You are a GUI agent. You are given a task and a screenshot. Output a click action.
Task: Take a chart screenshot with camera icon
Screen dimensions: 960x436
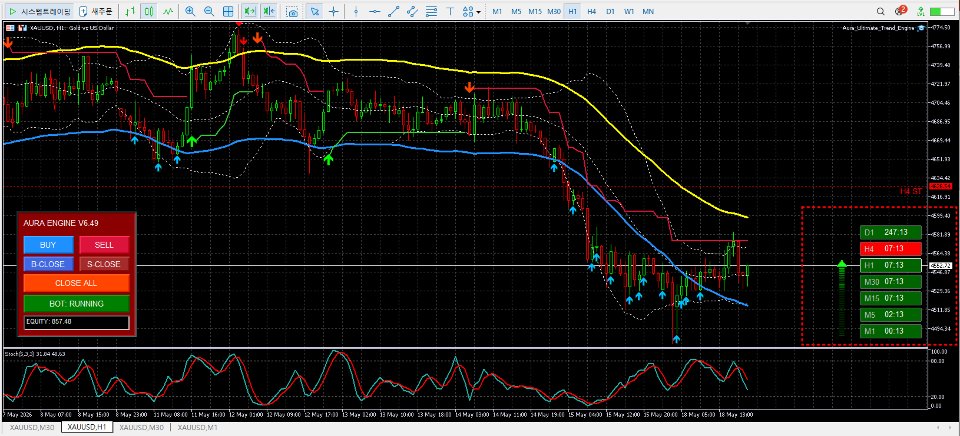click(x=293, y=12)
